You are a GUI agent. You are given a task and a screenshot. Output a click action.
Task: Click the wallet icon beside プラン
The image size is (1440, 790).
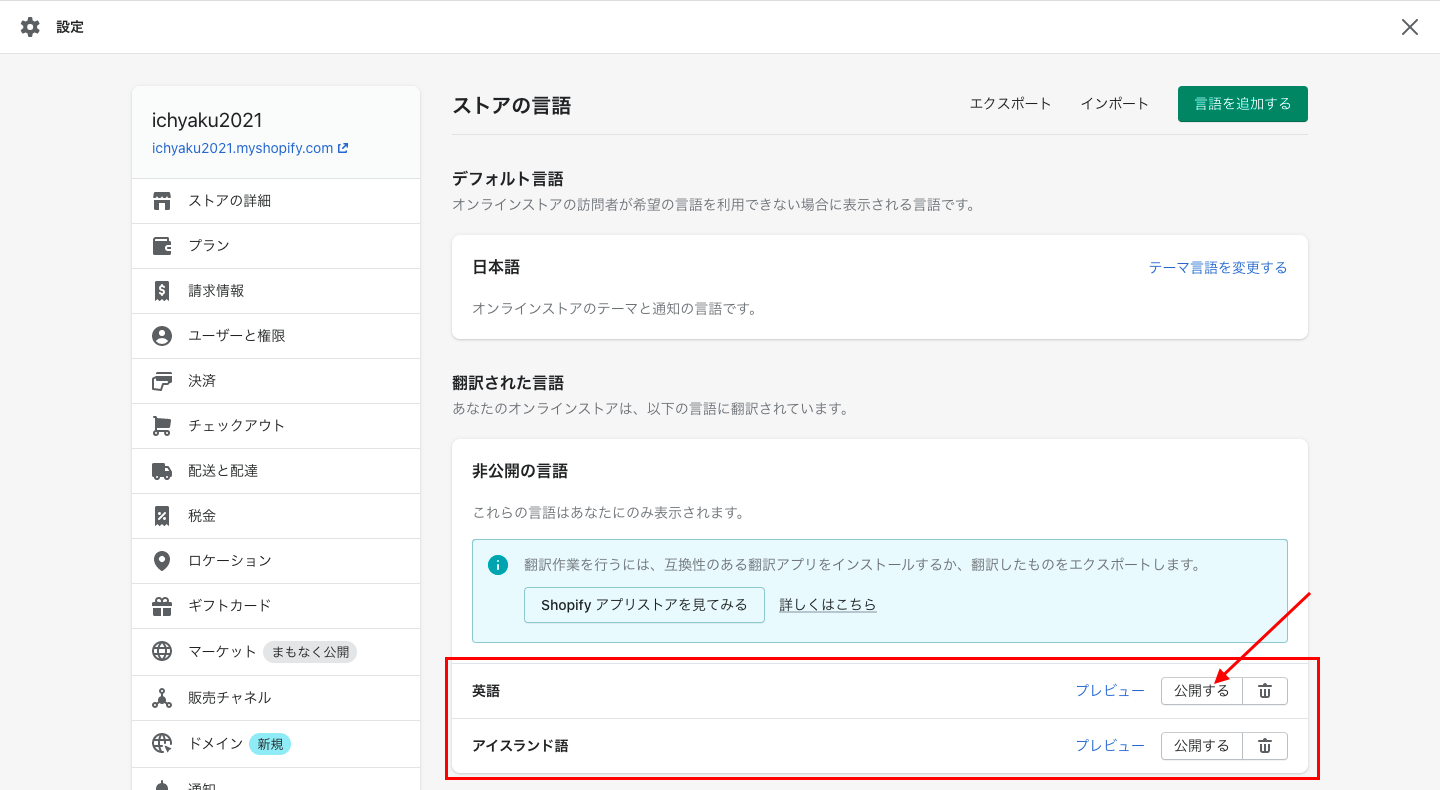[x=162, y=246]
